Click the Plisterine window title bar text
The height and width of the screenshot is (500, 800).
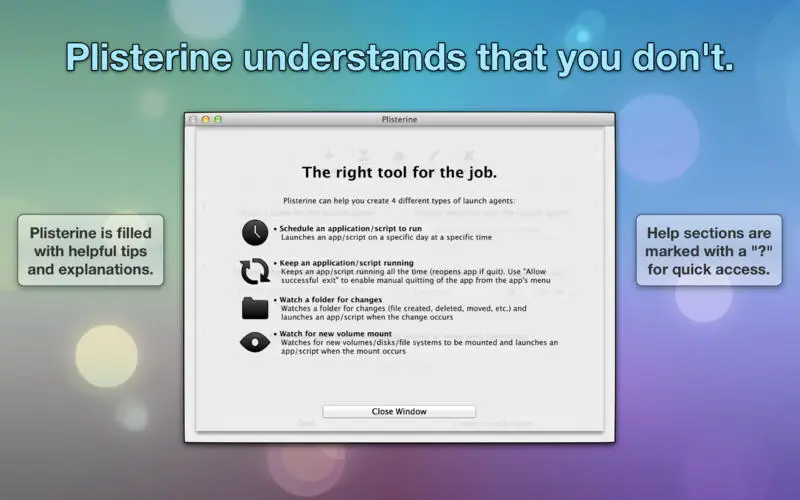[x=399, y=119]
